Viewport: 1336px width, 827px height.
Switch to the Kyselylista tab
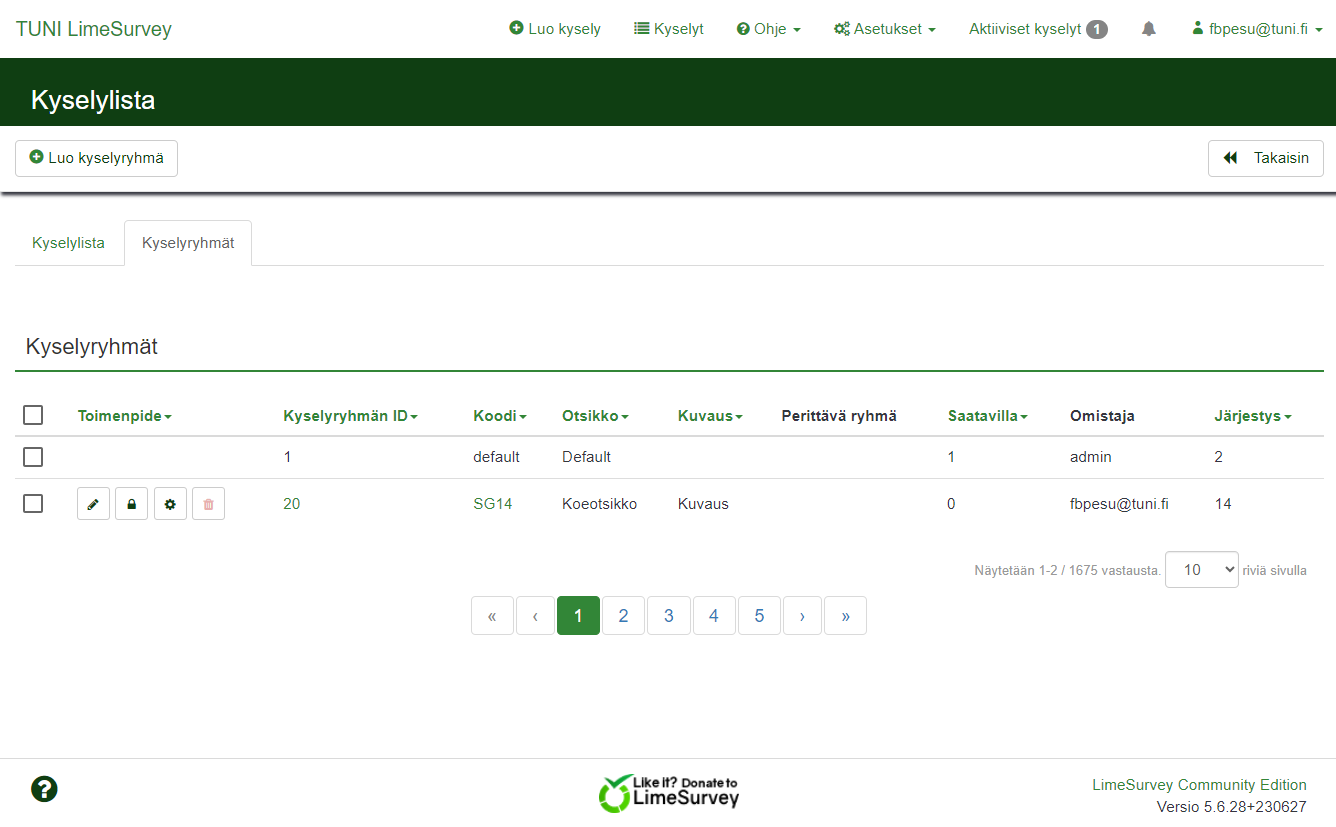pos(68,243)
